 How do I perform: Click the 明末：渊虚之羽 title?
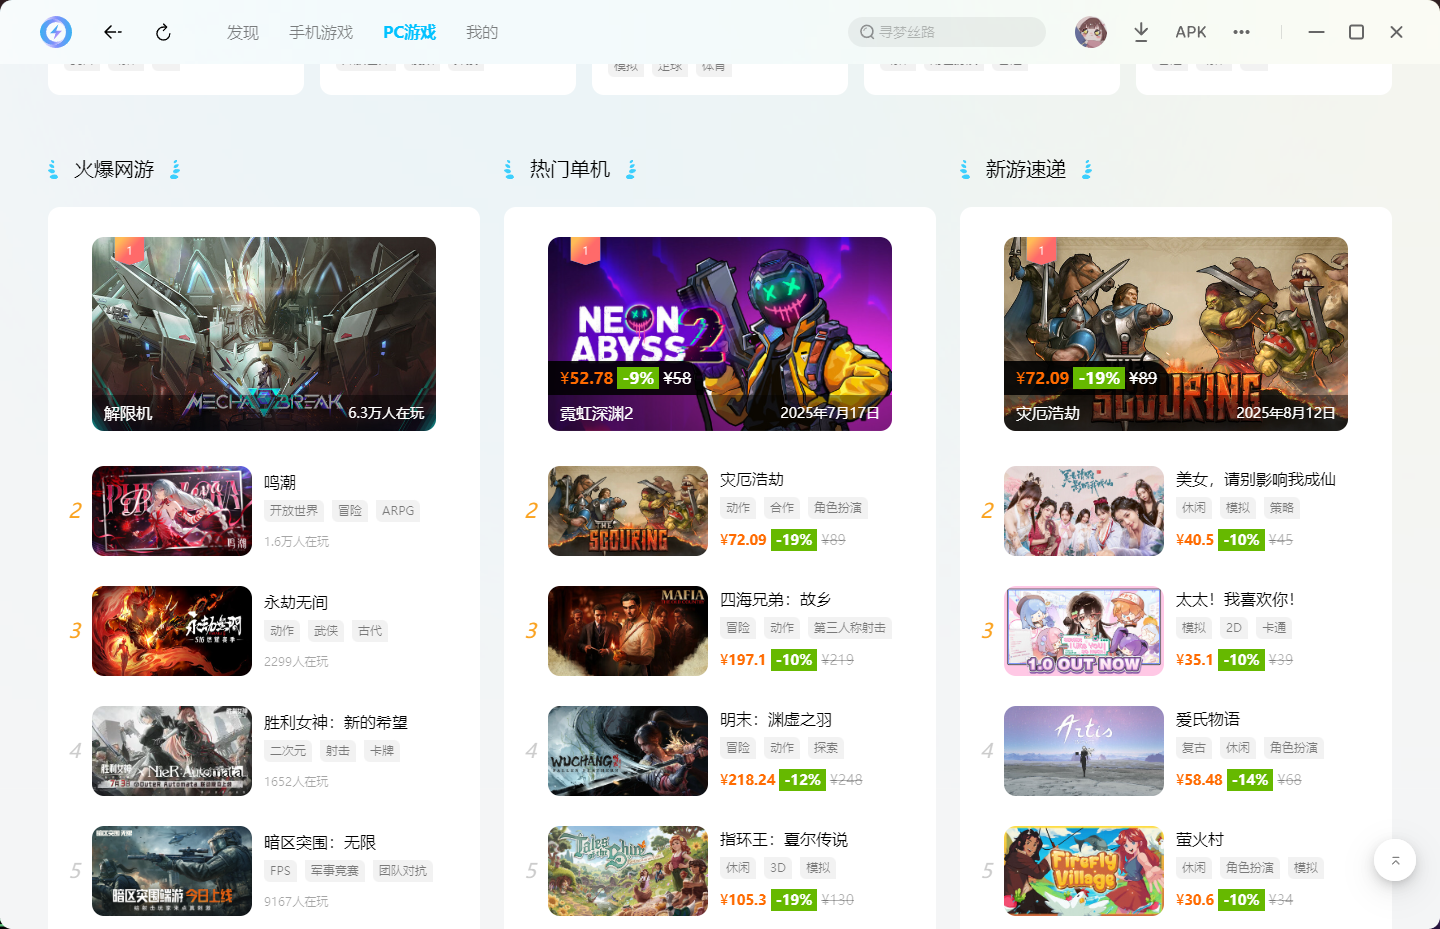pyautogui.click(x=776, y=719)
